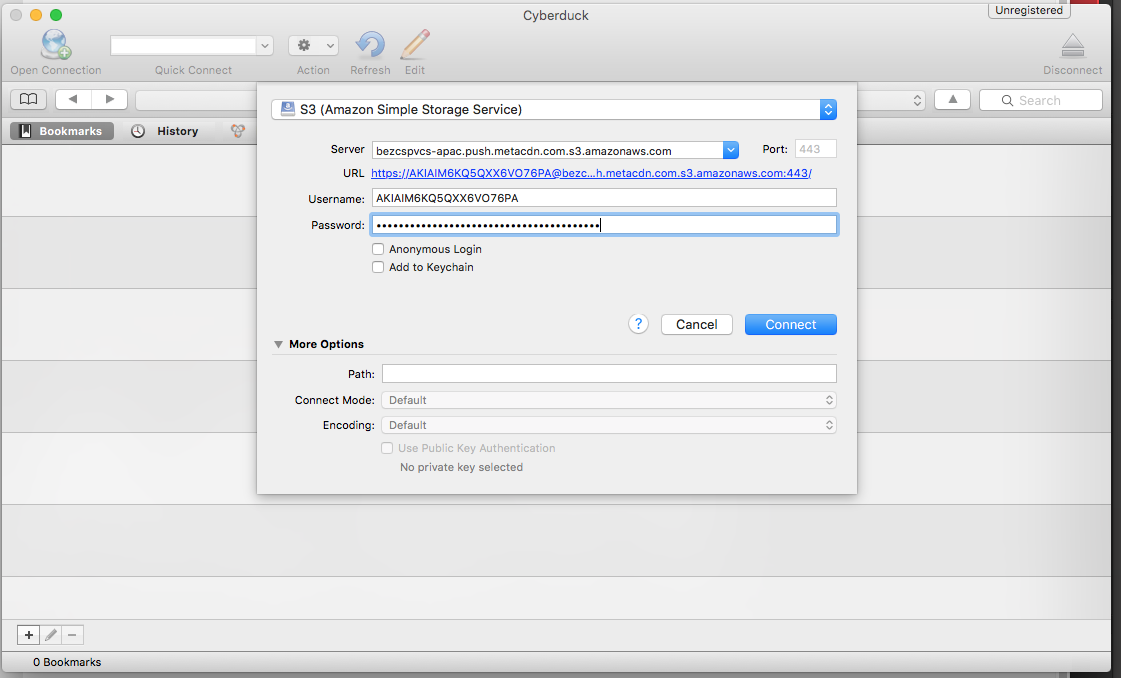Collapse the More Options disclosure triangle
The width and height of the screenshot is (1121, 678).
coord(278,344)
